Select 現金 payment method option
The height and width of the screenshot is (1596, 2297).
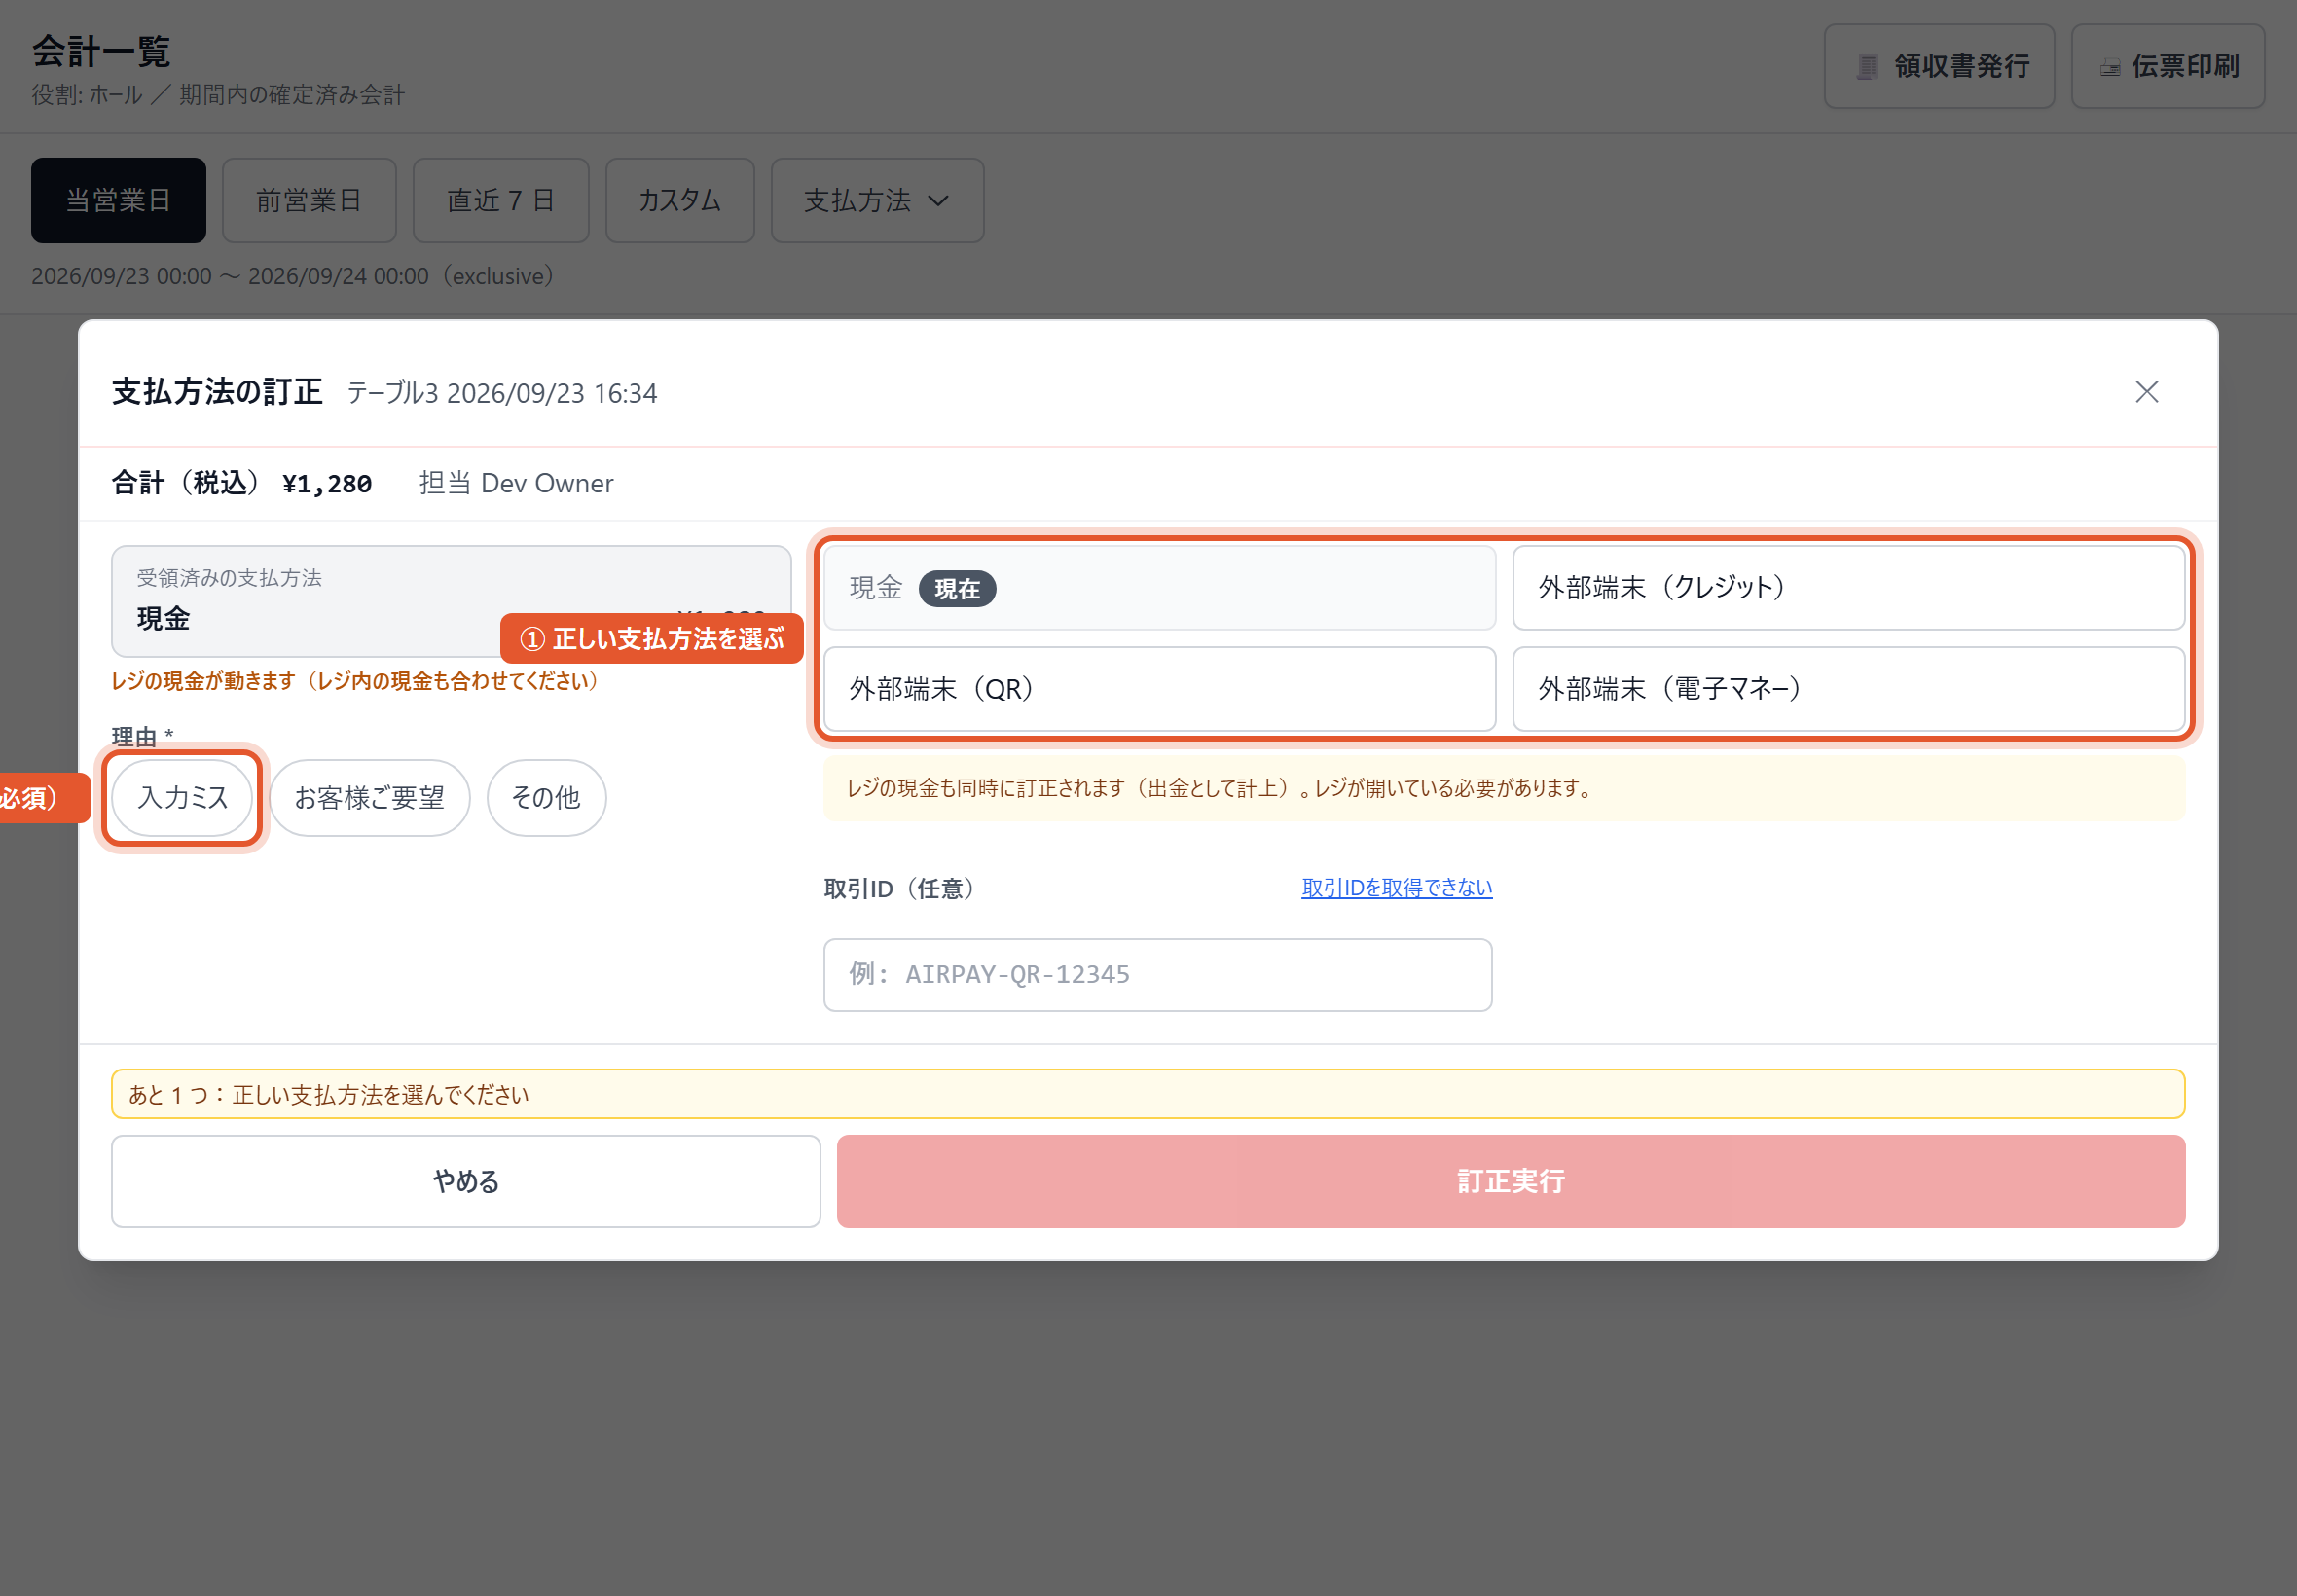pos(1159,588)
